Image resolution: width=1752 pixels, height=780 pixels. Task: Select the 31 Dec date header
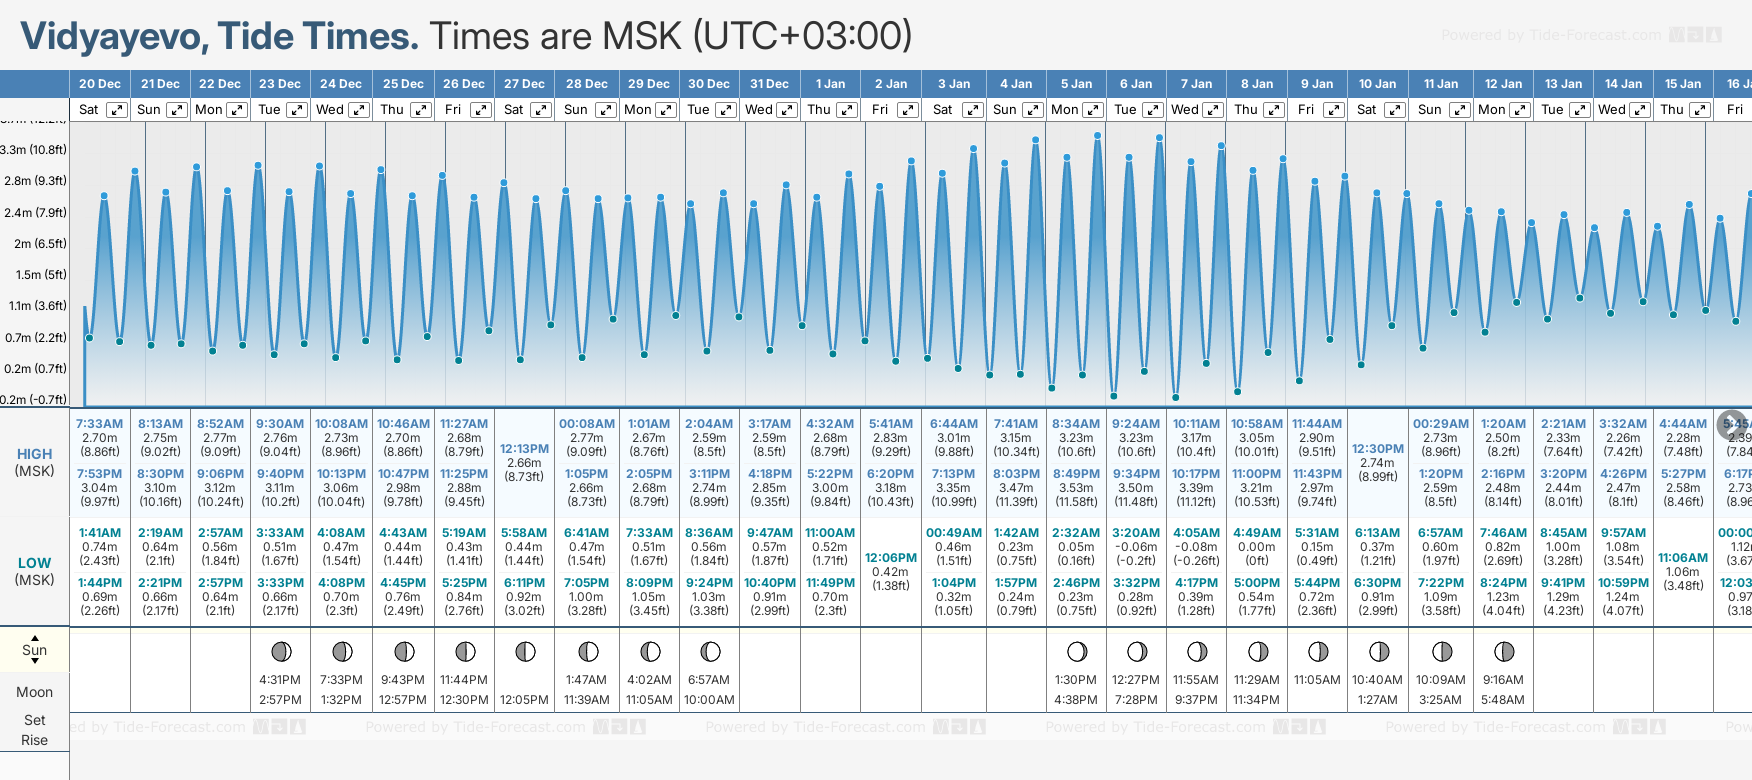coord(769,84)
